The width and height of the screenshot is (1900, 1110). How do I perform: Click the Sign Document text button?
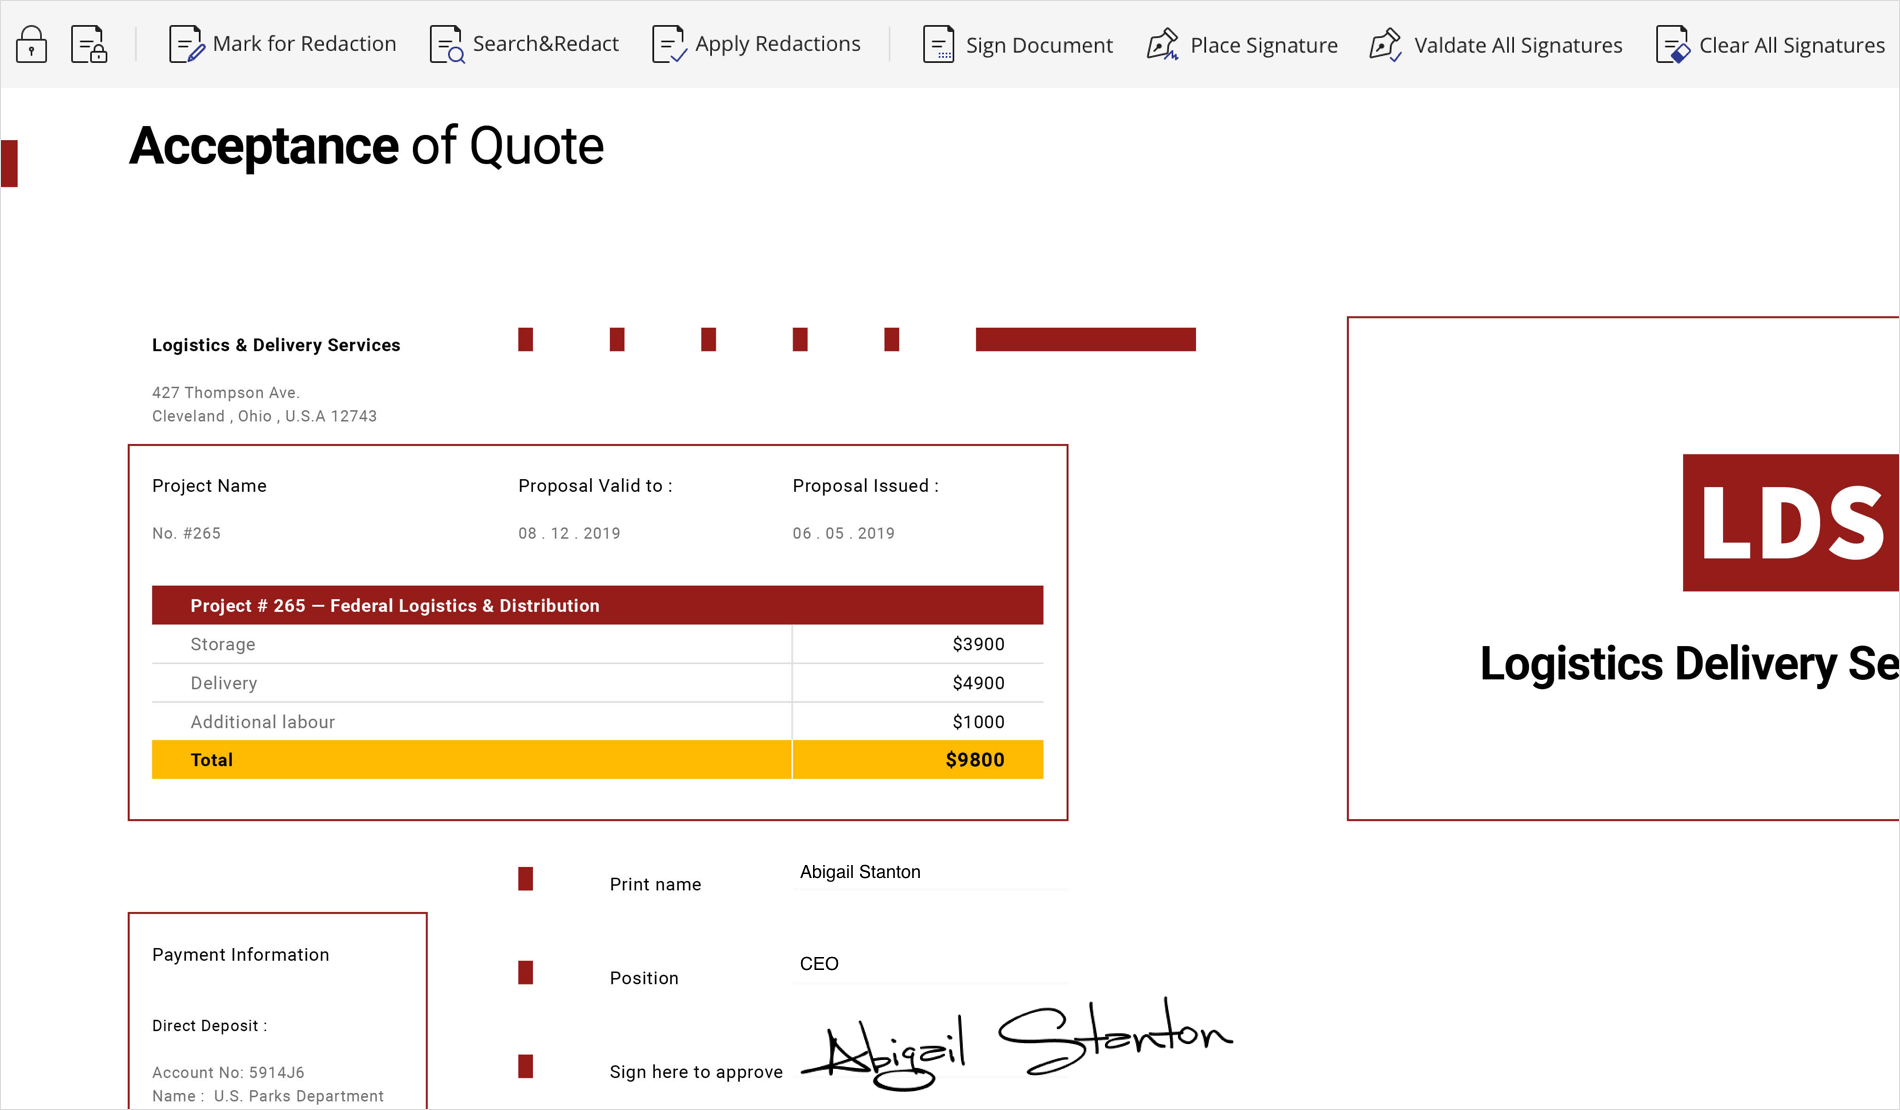1039,45
